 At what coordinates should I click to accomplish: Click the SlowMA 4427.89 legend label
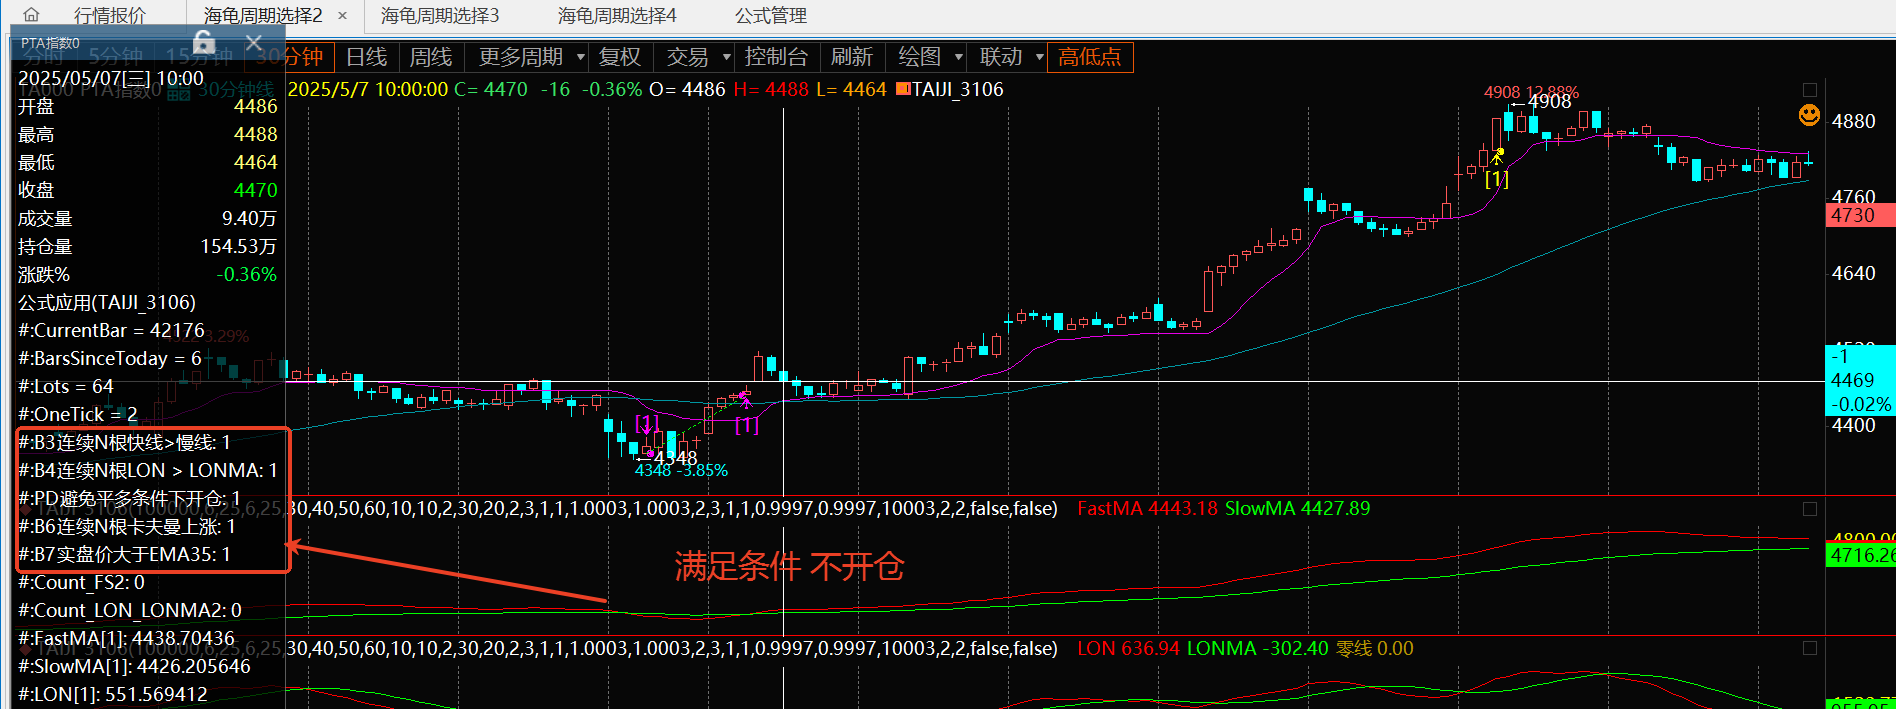(1297, 509)
